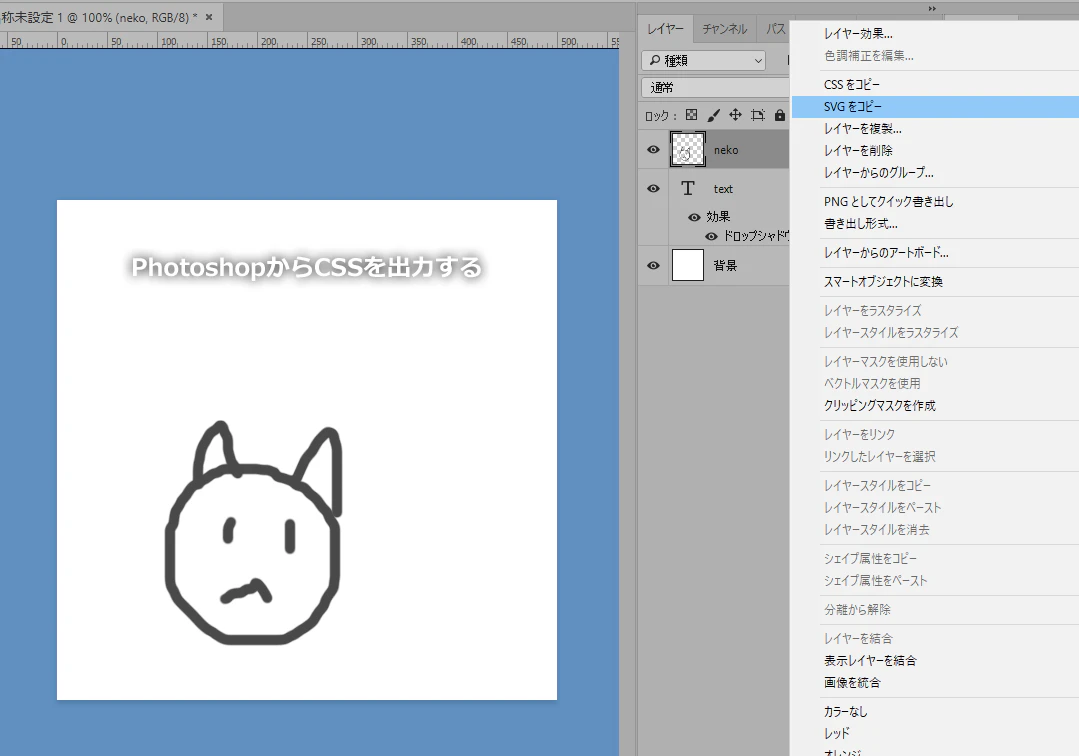Viewport: 1079px width, 756px height.
Task: Click the text layer T icon
Action: pos(687,188)
